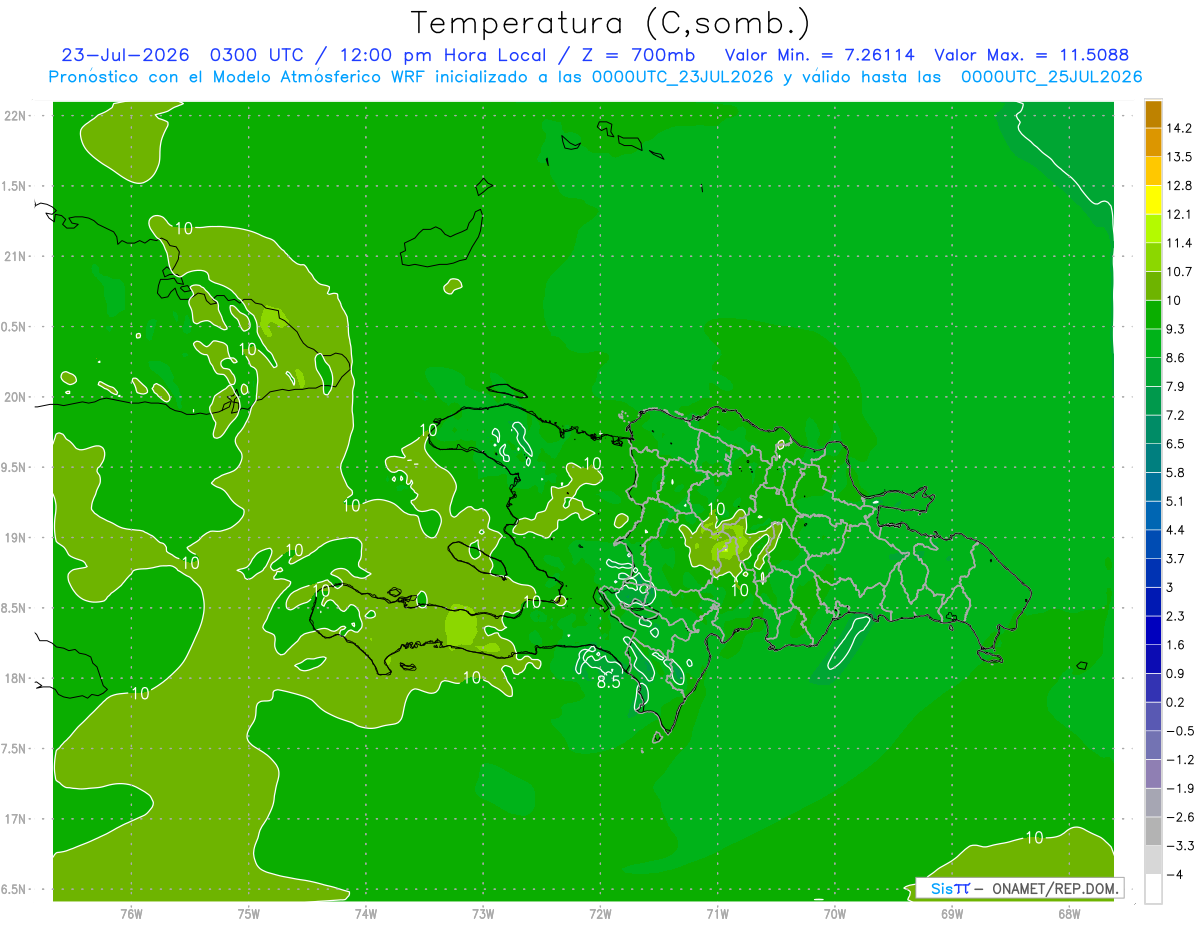Select the '23-Jul-2026' date text
This screenshot has height=927, width=1200.
coord(125,55)
